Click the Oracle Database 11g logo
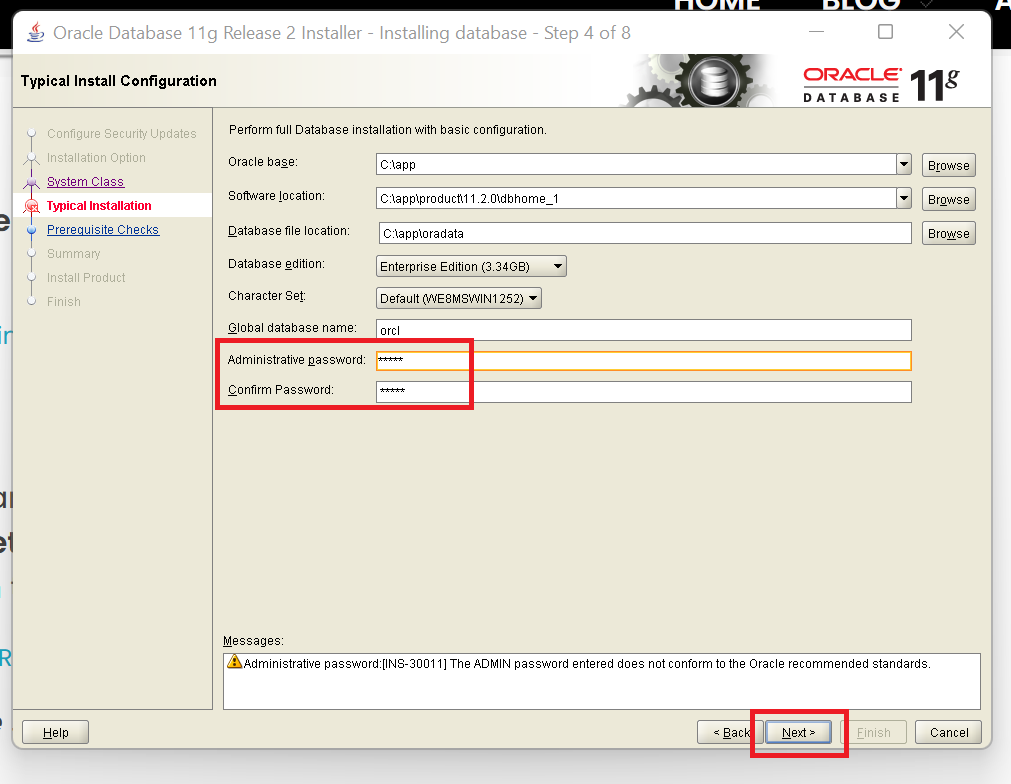Screen dimensions: 1011x784 [881, 85]
